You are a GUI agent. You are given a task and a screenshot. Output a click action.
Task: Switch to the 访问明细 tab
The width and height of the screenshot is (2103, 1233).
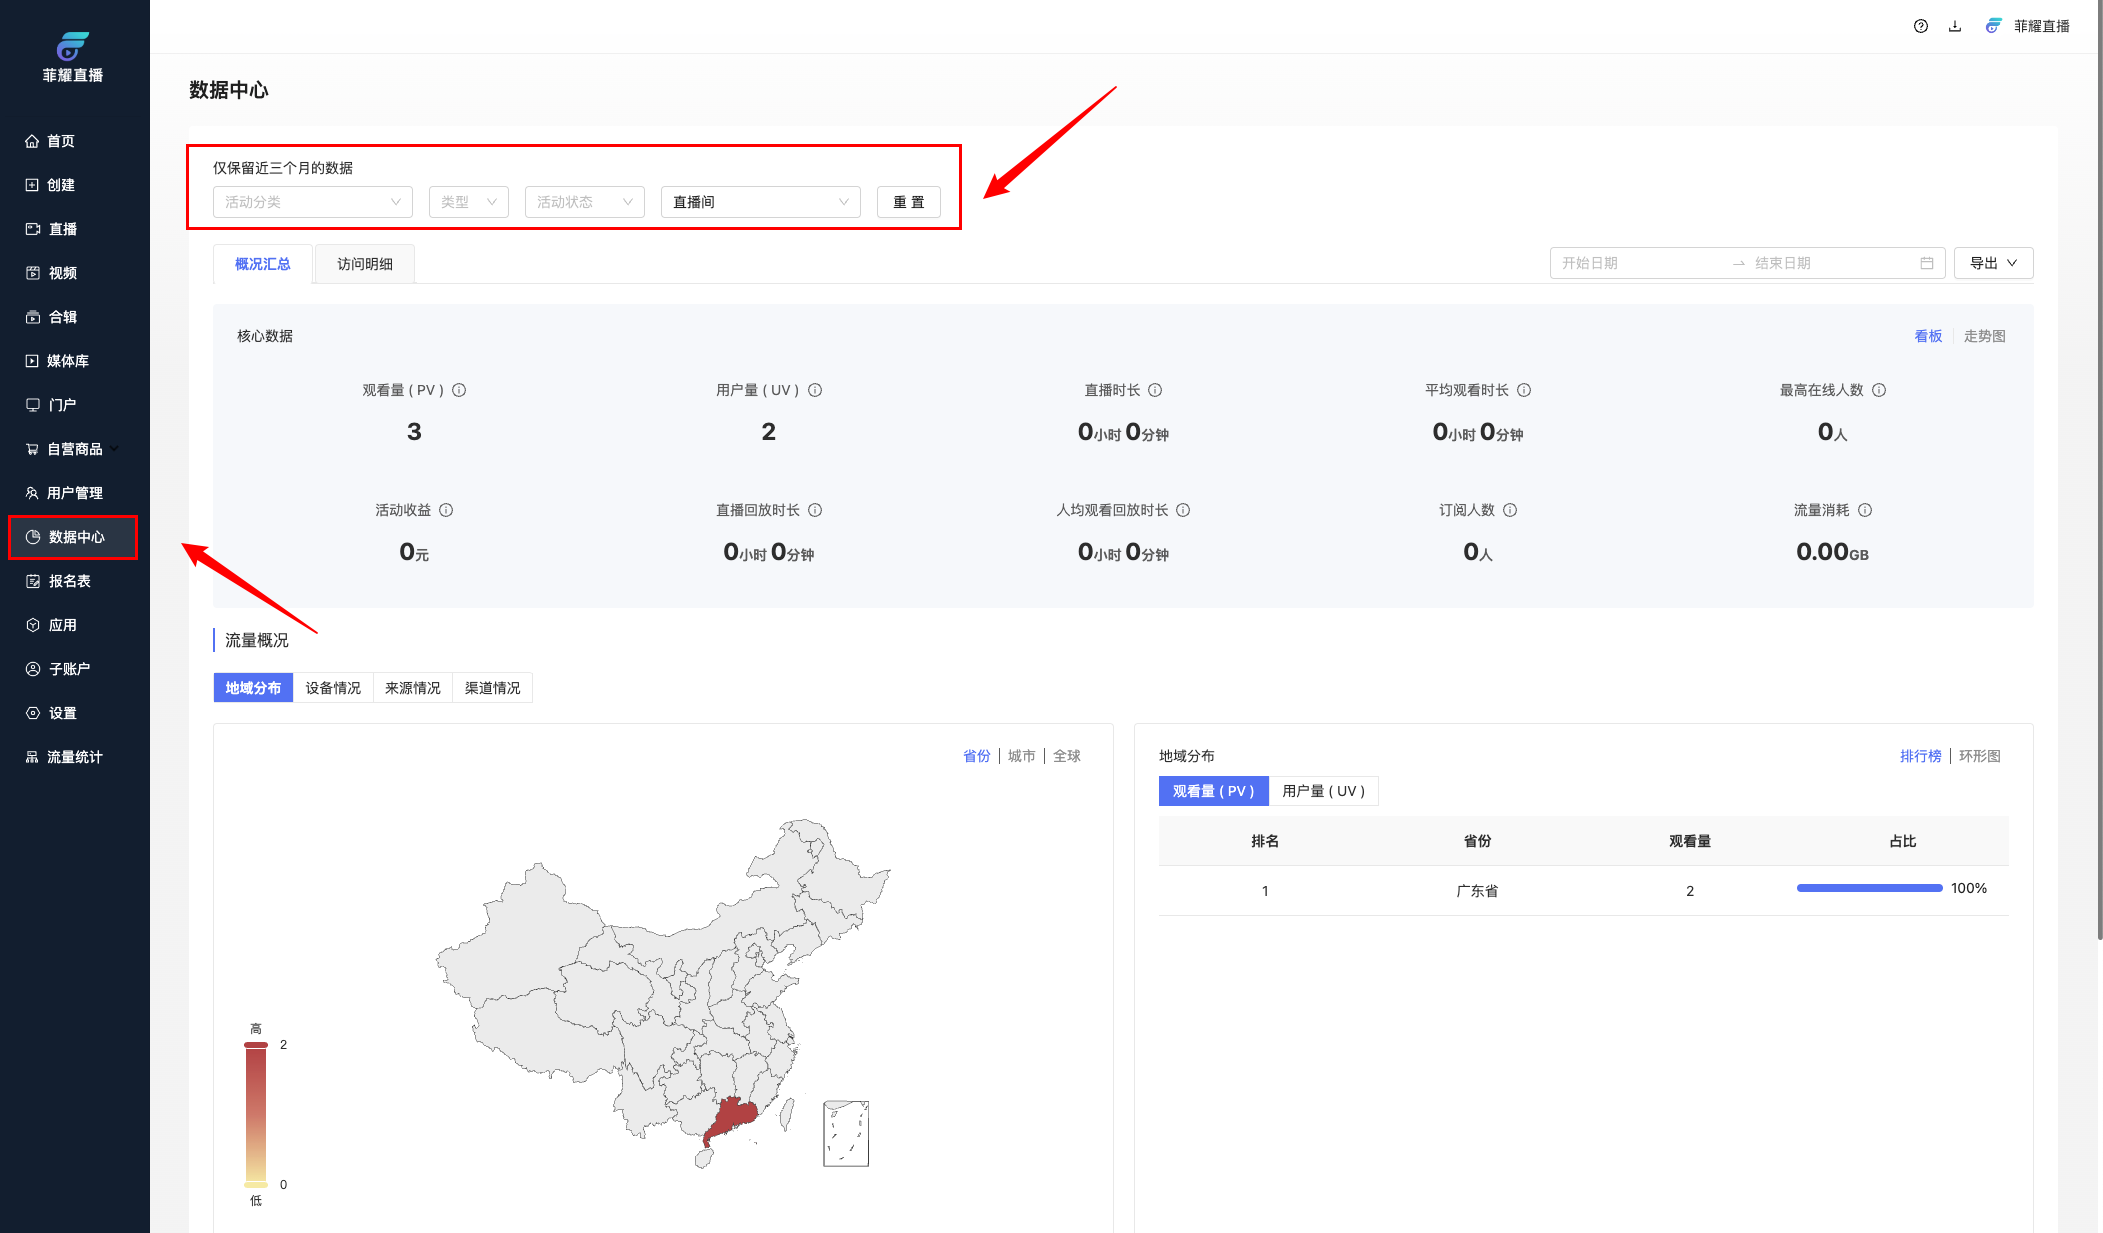[x=364, y=264]
